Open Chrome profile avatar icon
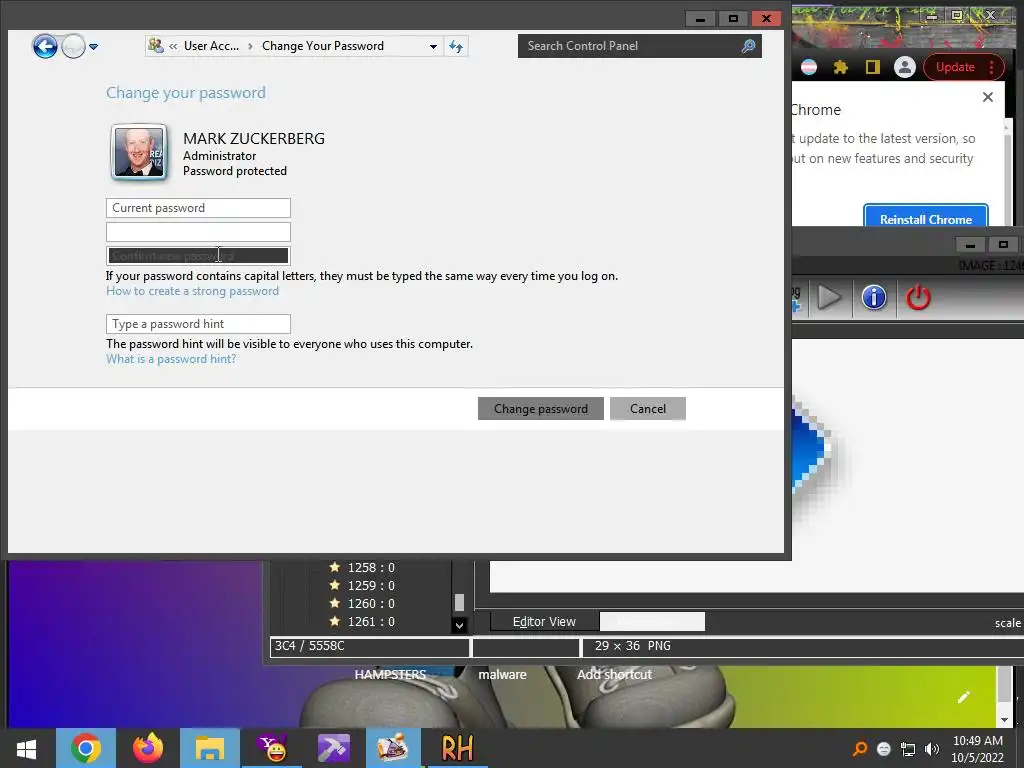Screen dimensions: 1024x768 904,67
